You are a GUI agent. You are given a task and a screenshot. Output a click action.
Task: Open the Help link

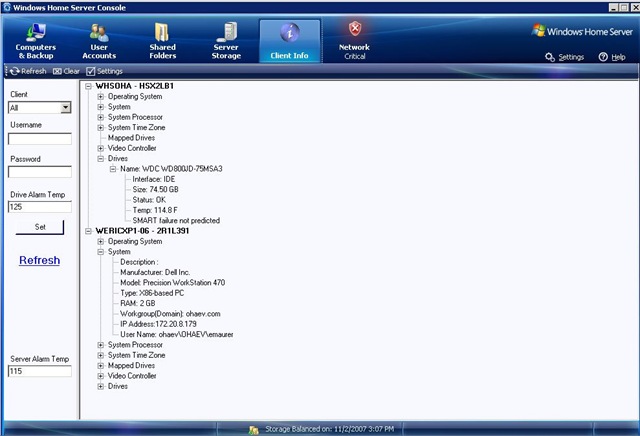(x=618, y=57)
